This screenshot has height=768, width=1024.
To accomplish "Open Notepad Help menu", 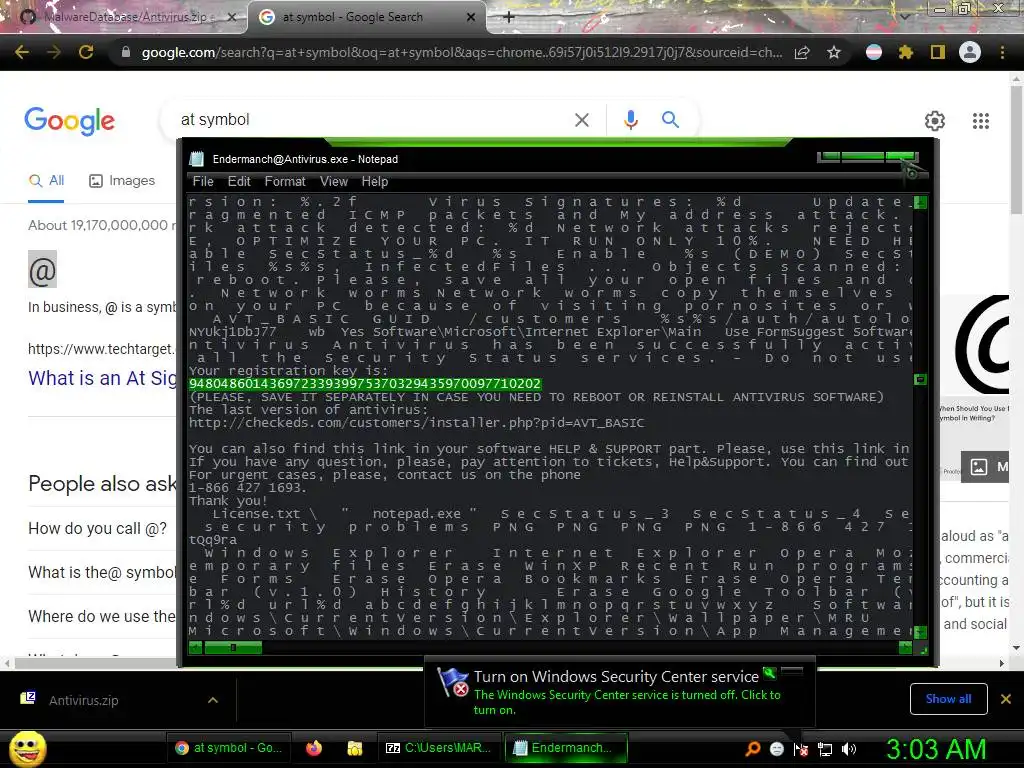I will [375, 182].
